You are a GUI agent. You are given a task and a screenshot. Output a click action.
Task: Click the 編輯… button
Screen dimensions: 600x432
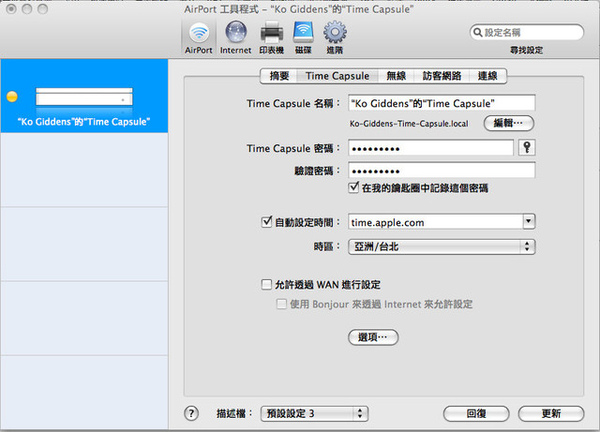[x=509, y=123]
